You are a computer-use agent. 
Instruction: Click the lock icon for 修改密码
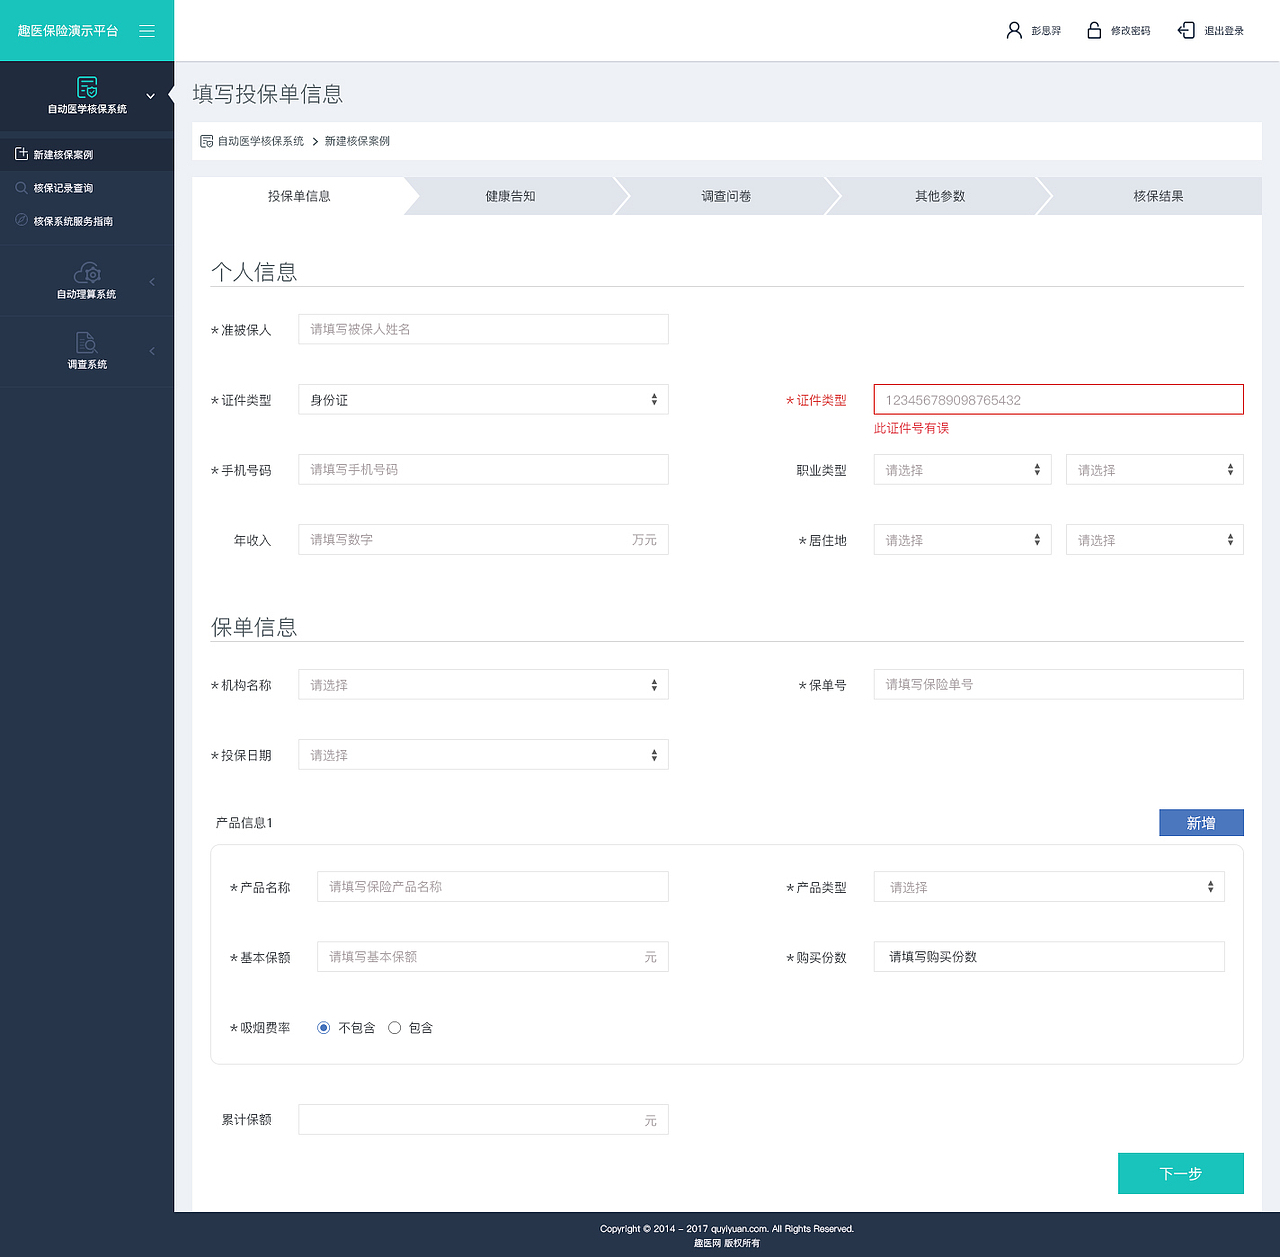click(1094, 30)
